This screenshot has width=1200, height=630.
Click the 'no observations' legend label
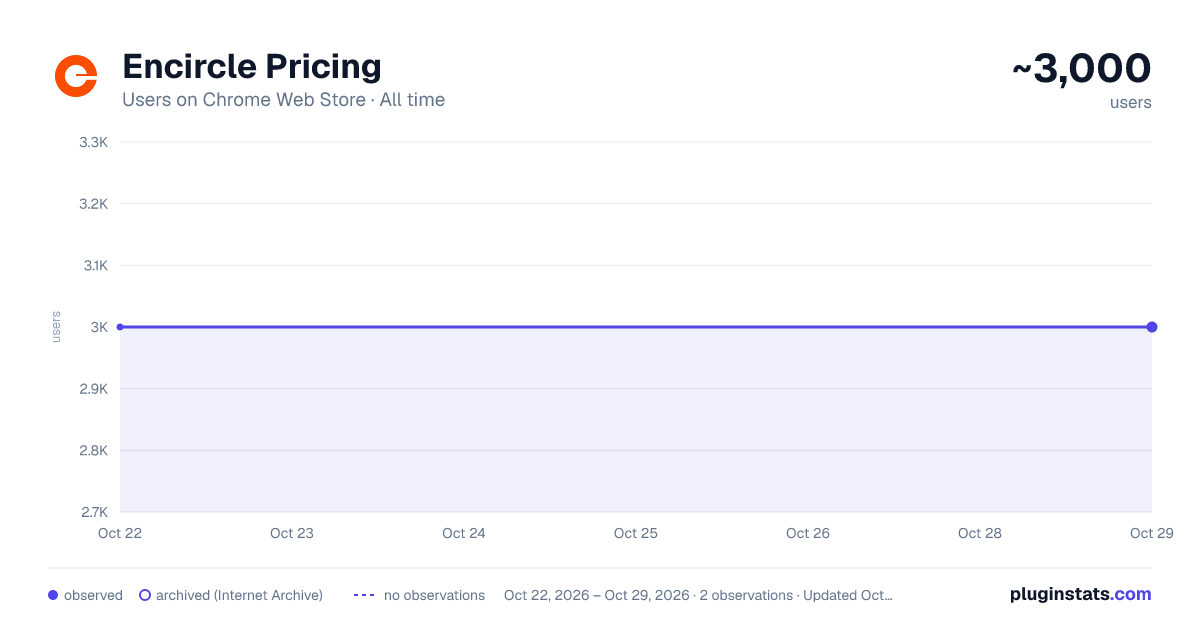(434, 595)
